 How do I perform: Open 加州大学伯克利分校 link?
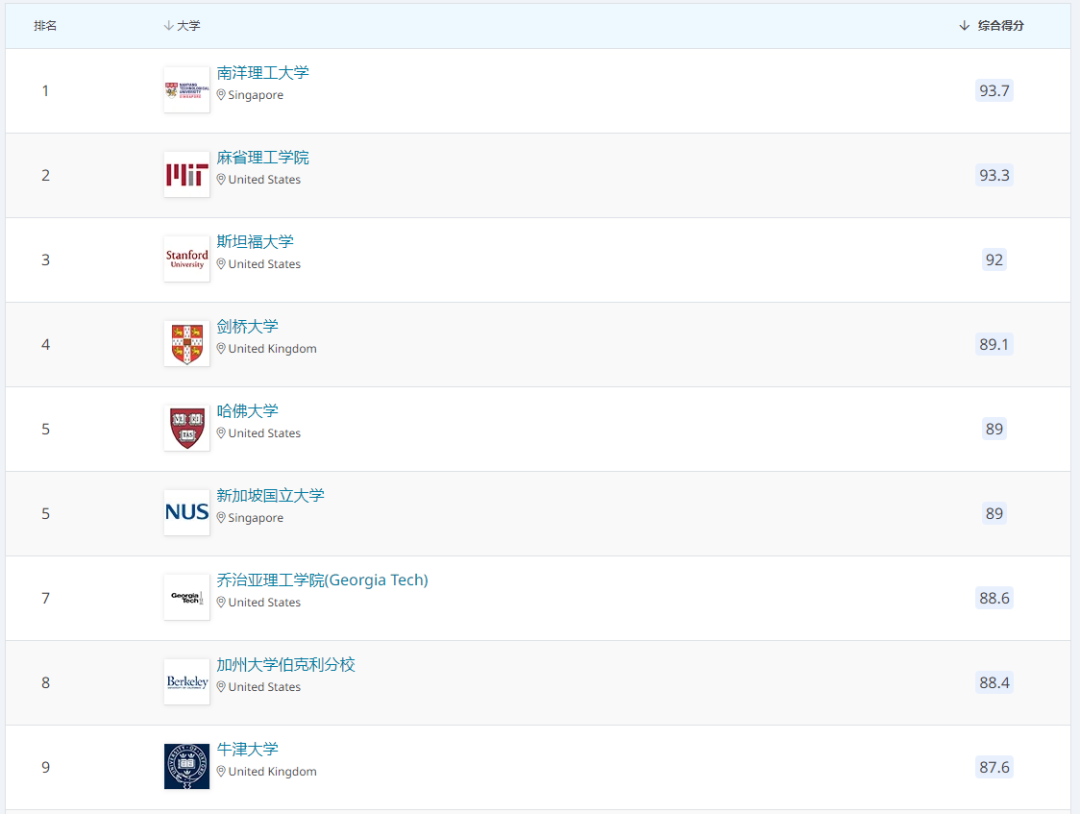286,665
